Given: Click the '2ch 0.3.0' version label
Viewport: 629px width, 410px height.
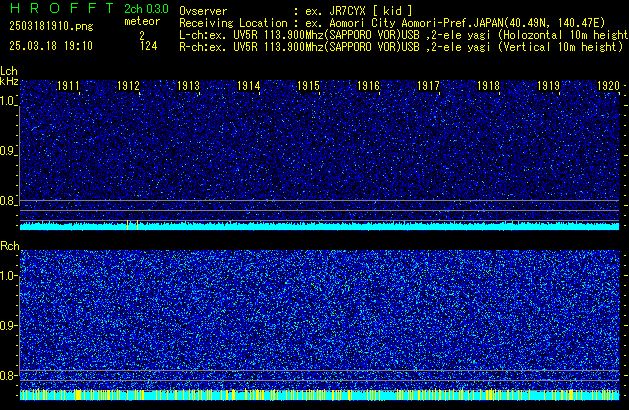Looking at the screenshot, I should (x=146, y=9).
